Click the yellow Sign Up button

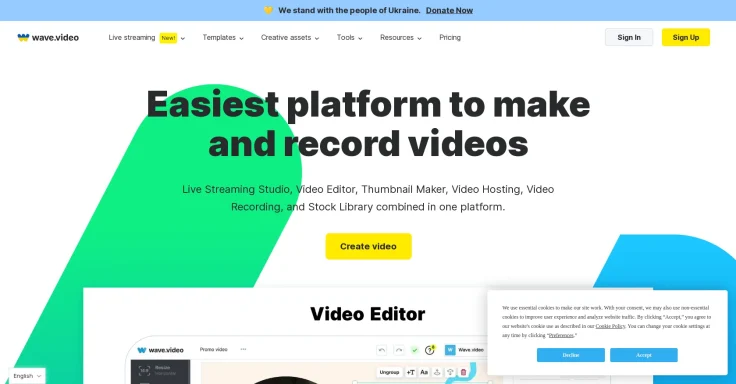(x=685, y=38)
